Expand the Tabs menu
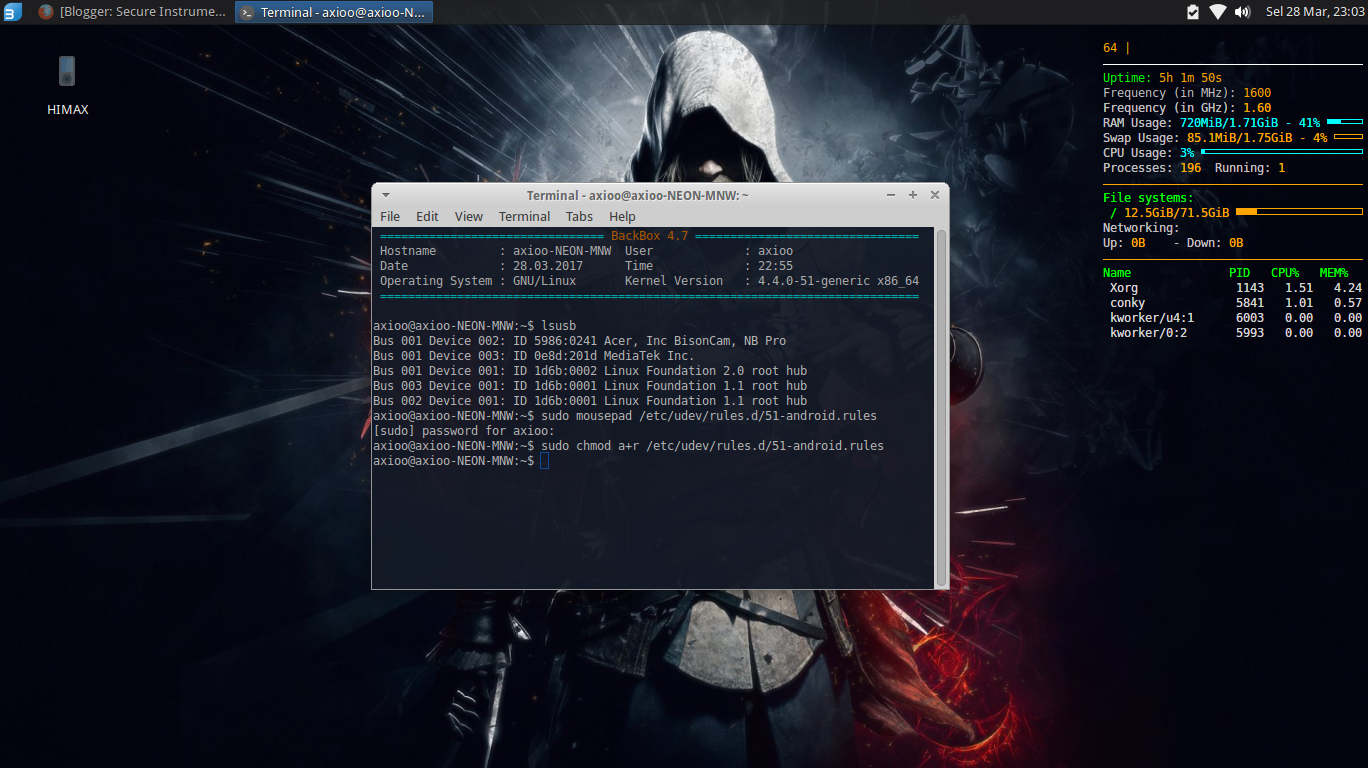This screenshot has height=768, width=1368. [579, 216]
